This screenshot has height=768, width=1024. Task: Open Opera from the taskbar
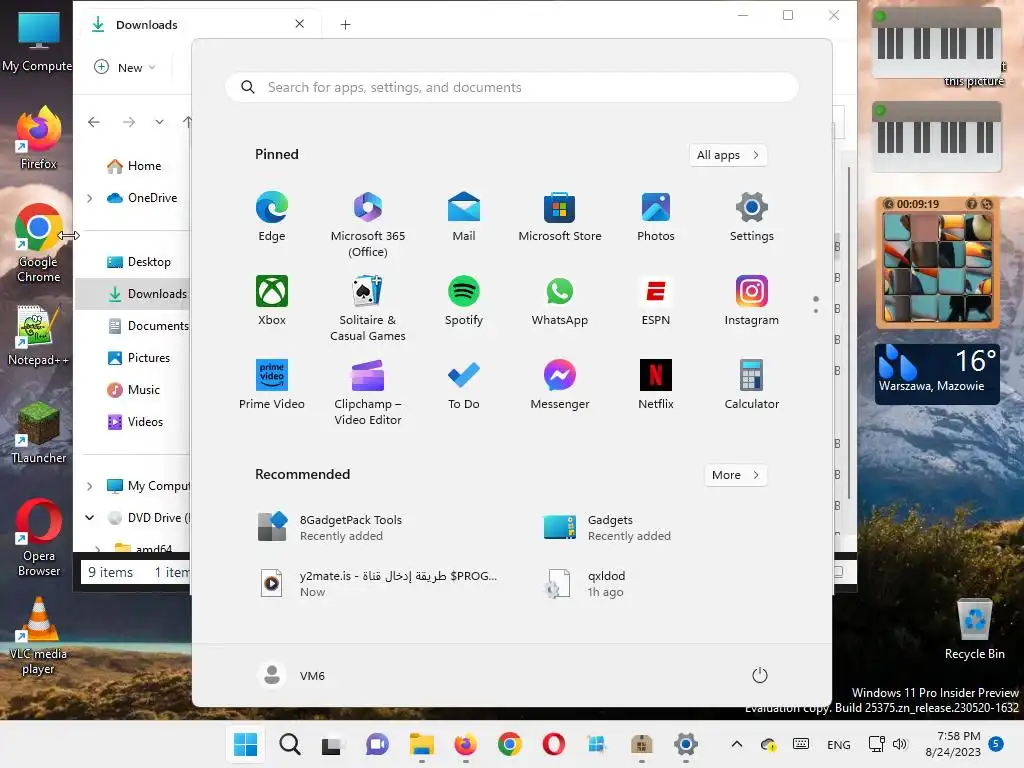(554, 744)
